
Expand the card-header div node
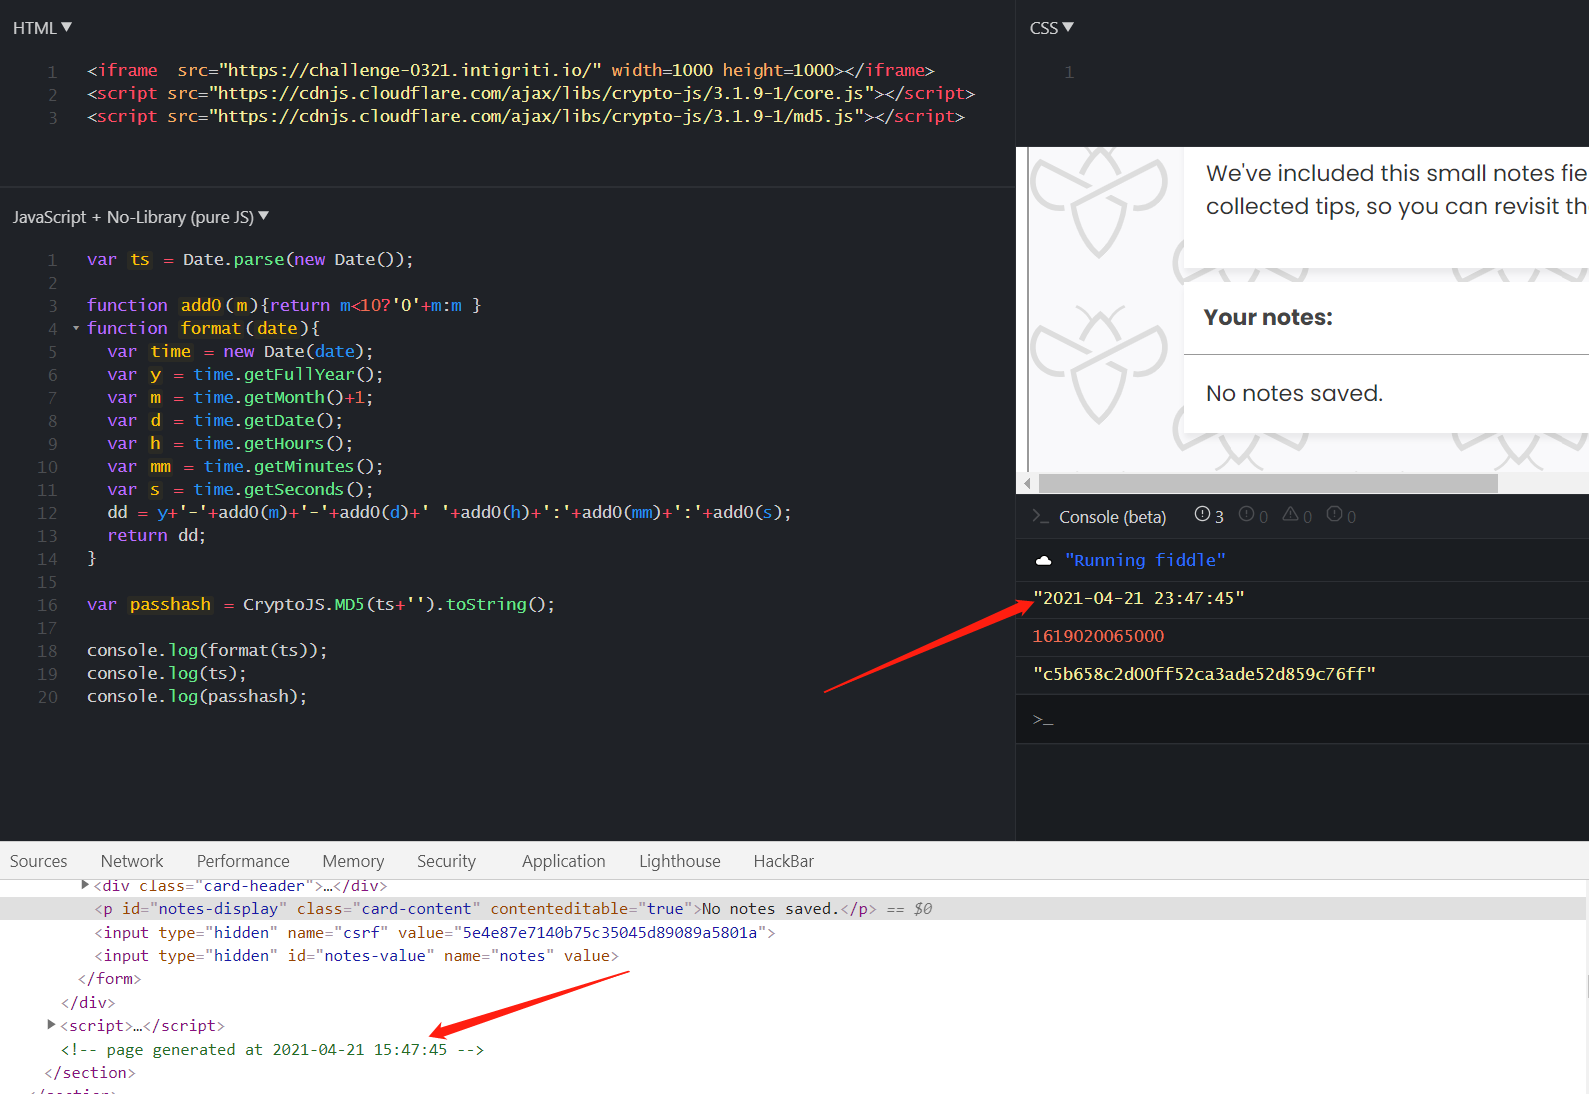pos(85,885)
